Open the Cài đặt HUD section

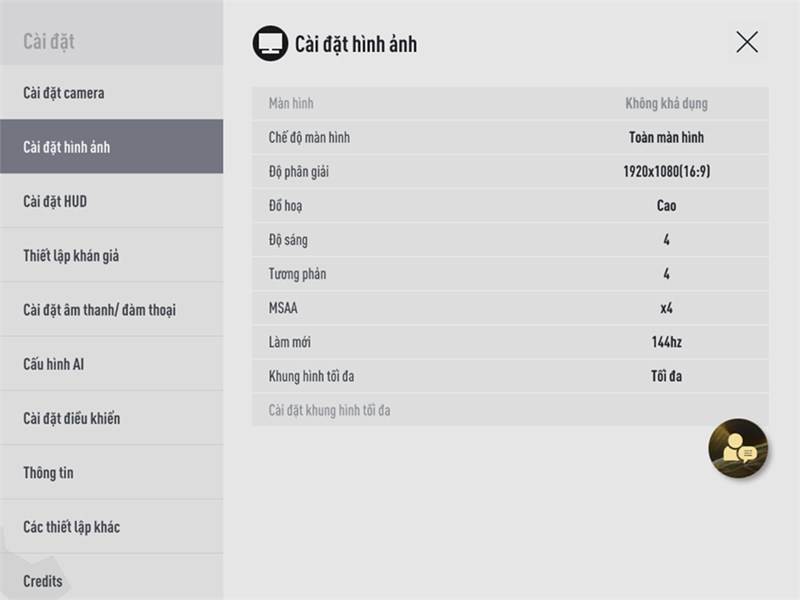[112, 201]
